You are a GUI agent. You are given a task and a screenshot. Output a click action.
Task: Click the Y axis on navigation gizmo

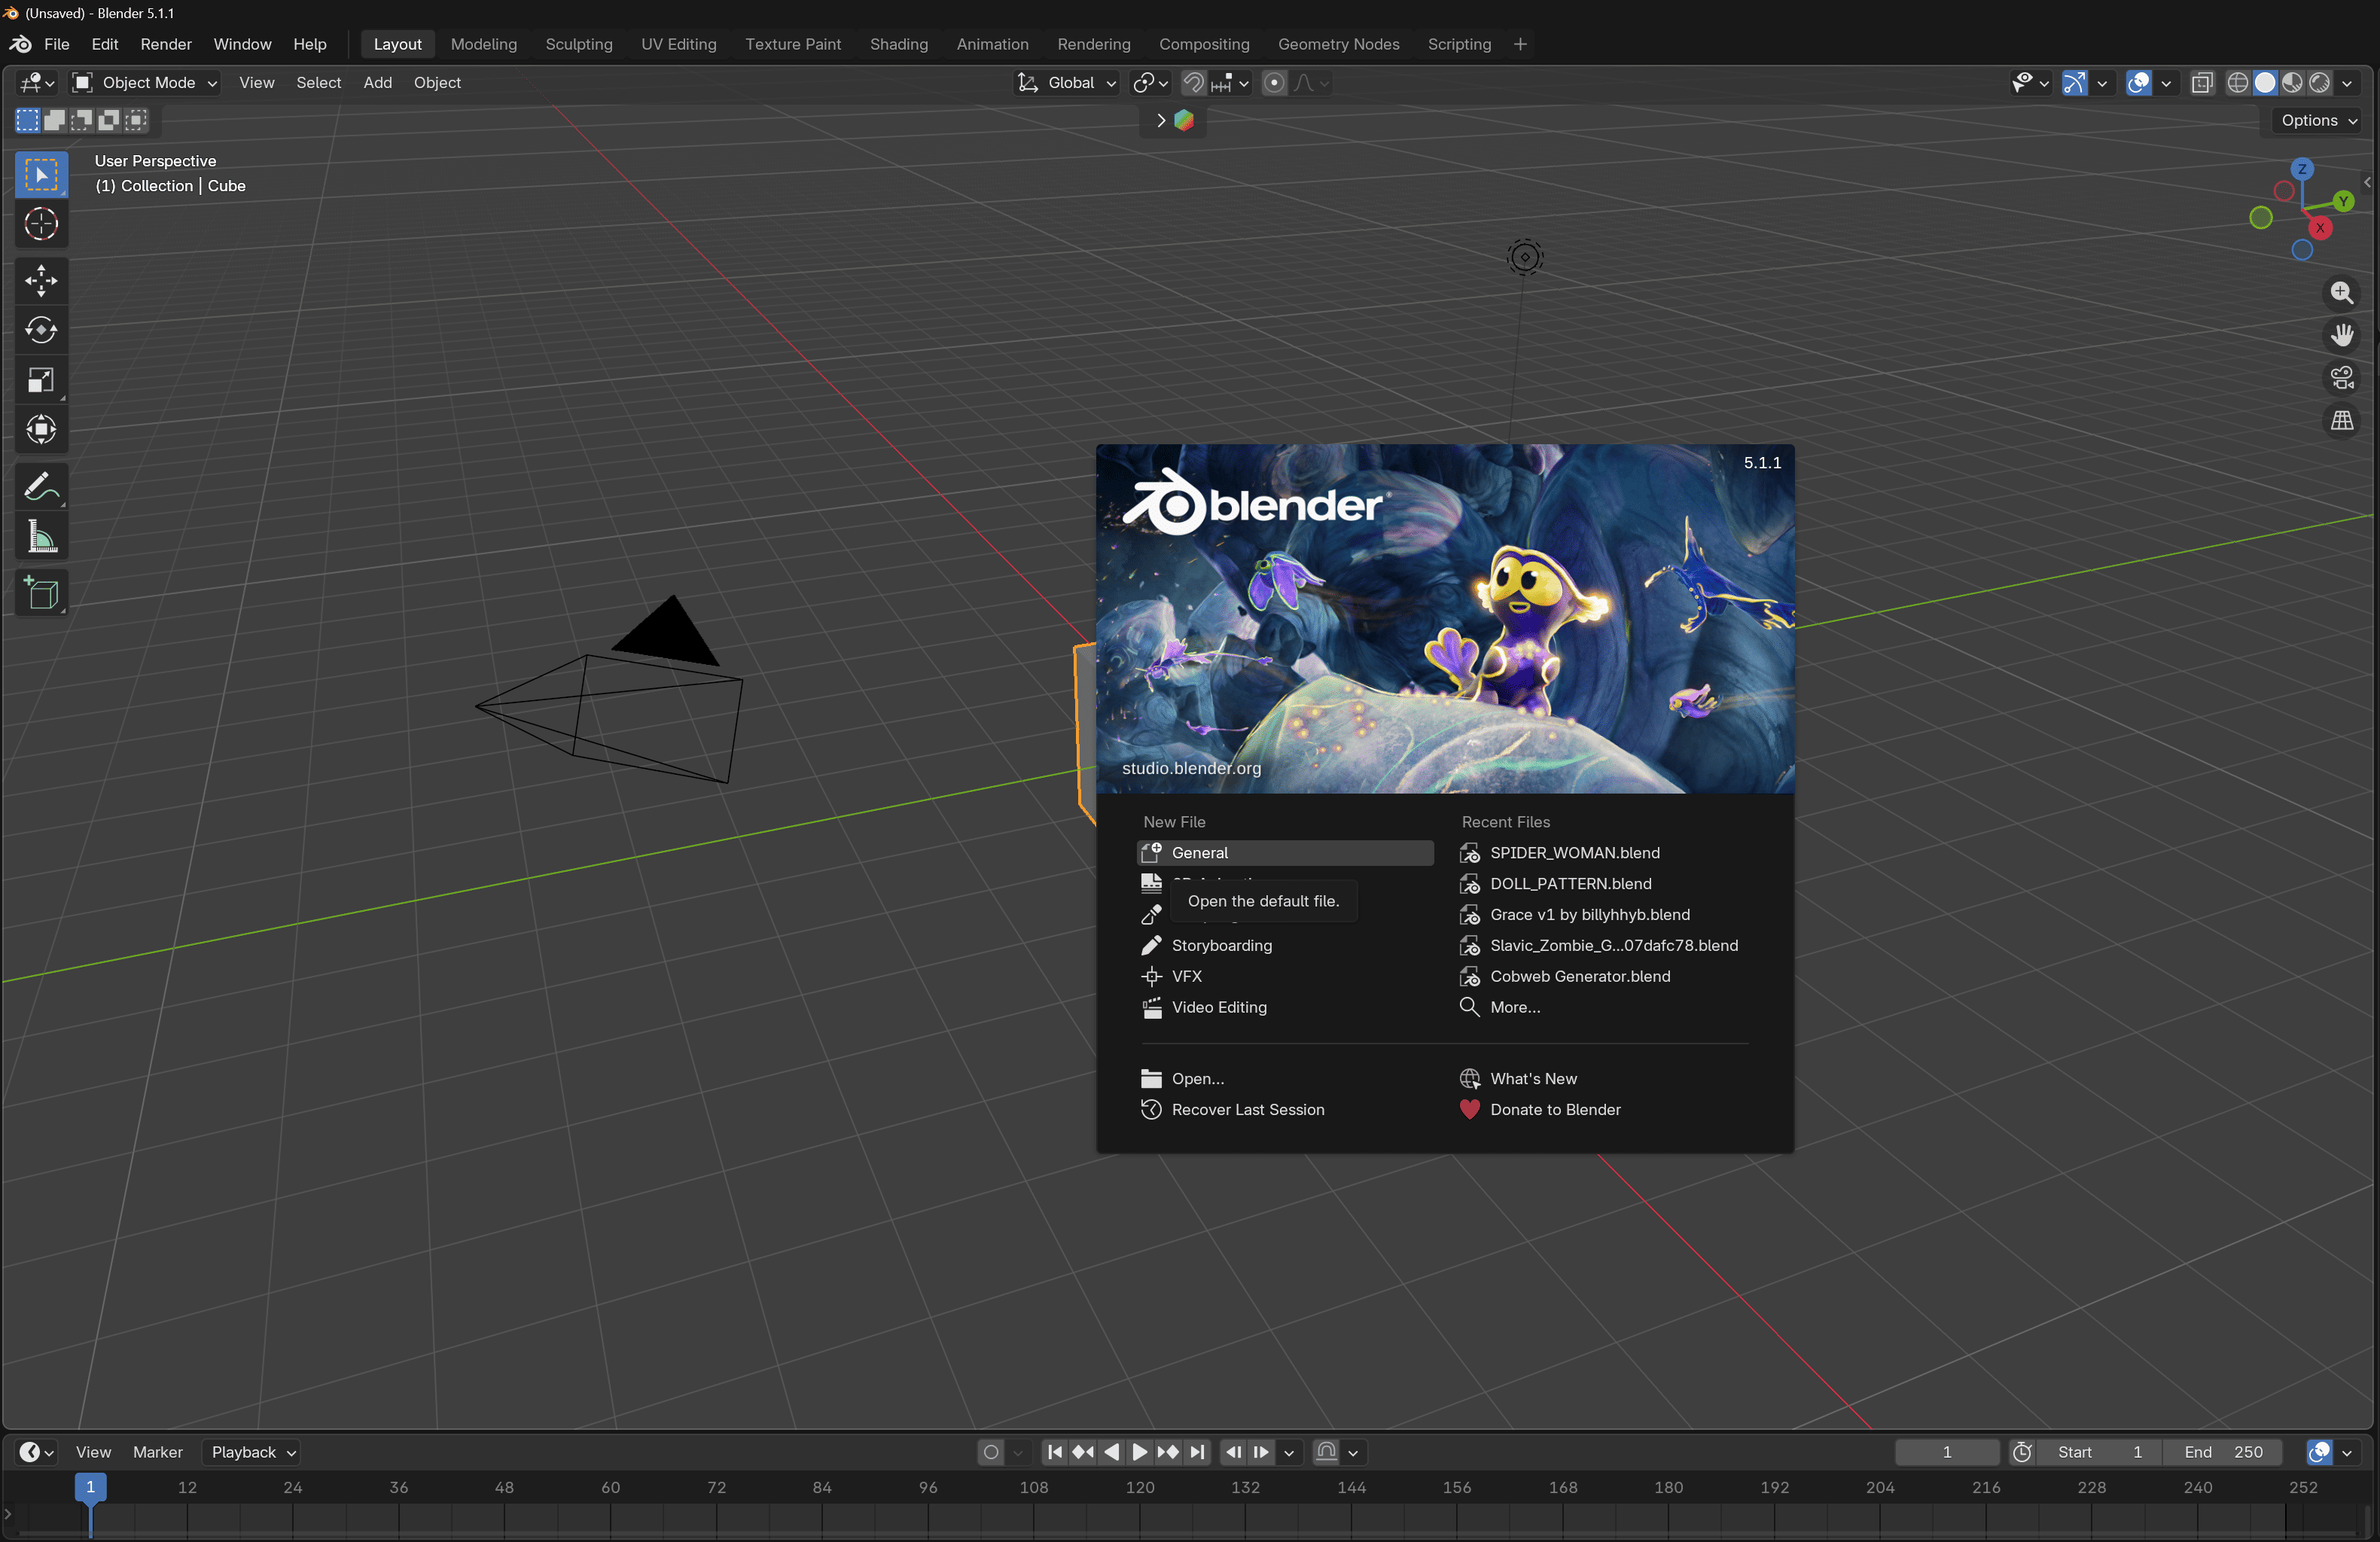(x=2342, y=202)
